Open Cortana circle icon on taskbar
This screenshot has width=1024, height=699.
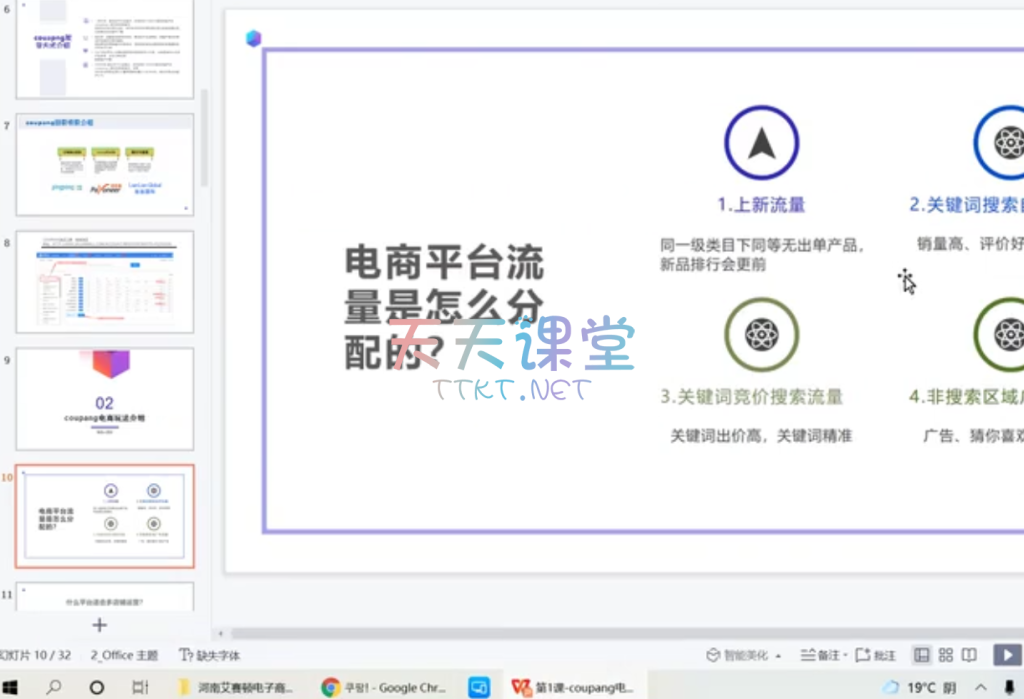coord(97,687)
